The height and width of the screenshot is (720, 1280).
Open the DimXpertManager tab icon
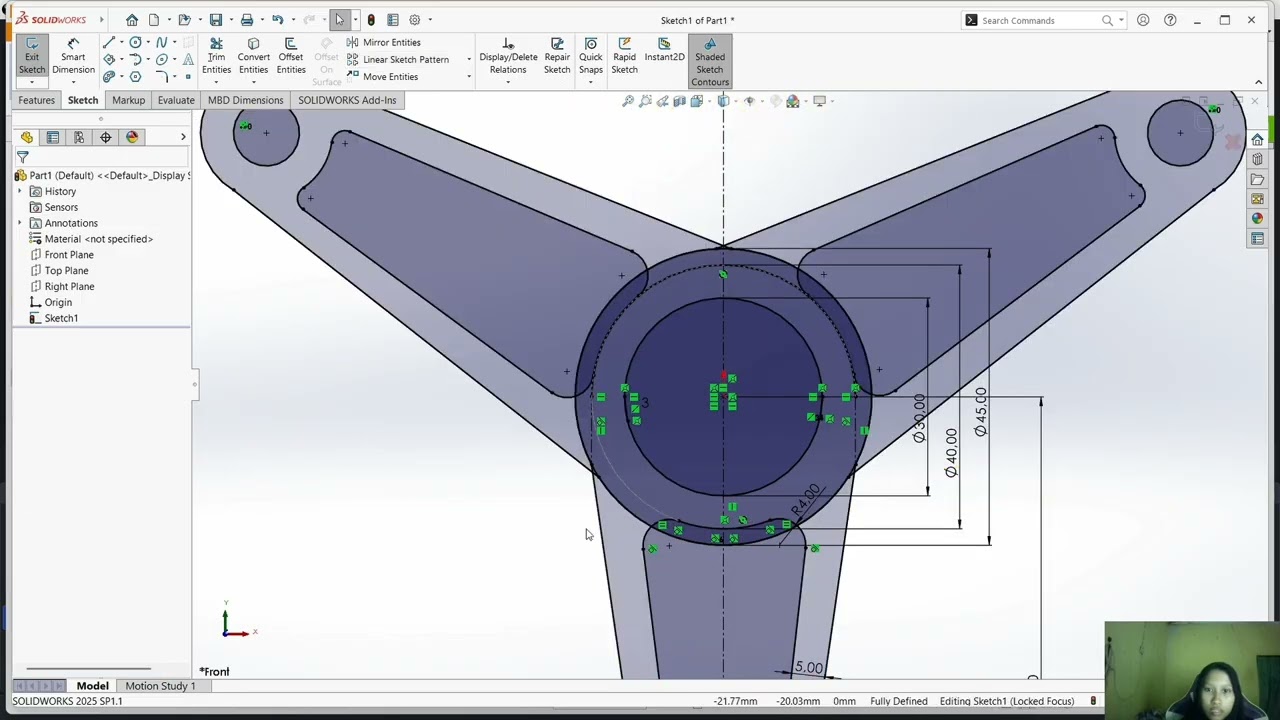[x=105, y=137]
